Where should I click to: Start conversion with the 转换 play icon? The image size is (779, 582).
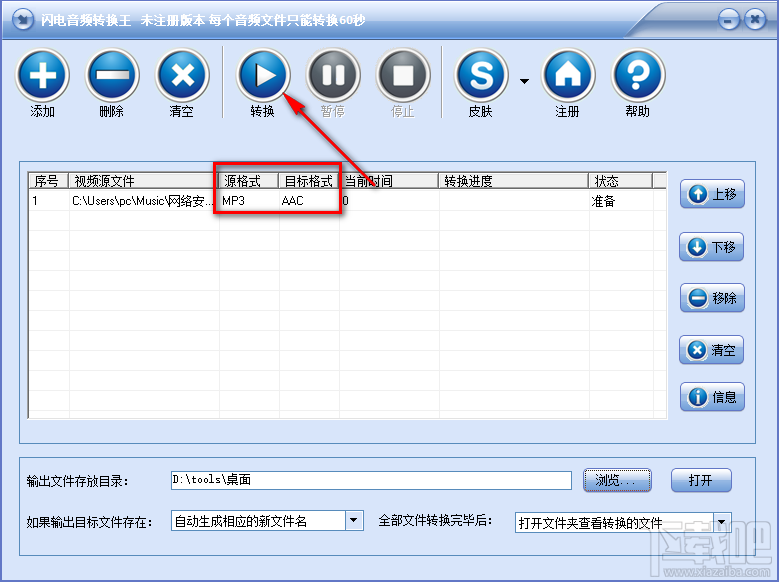263,75
